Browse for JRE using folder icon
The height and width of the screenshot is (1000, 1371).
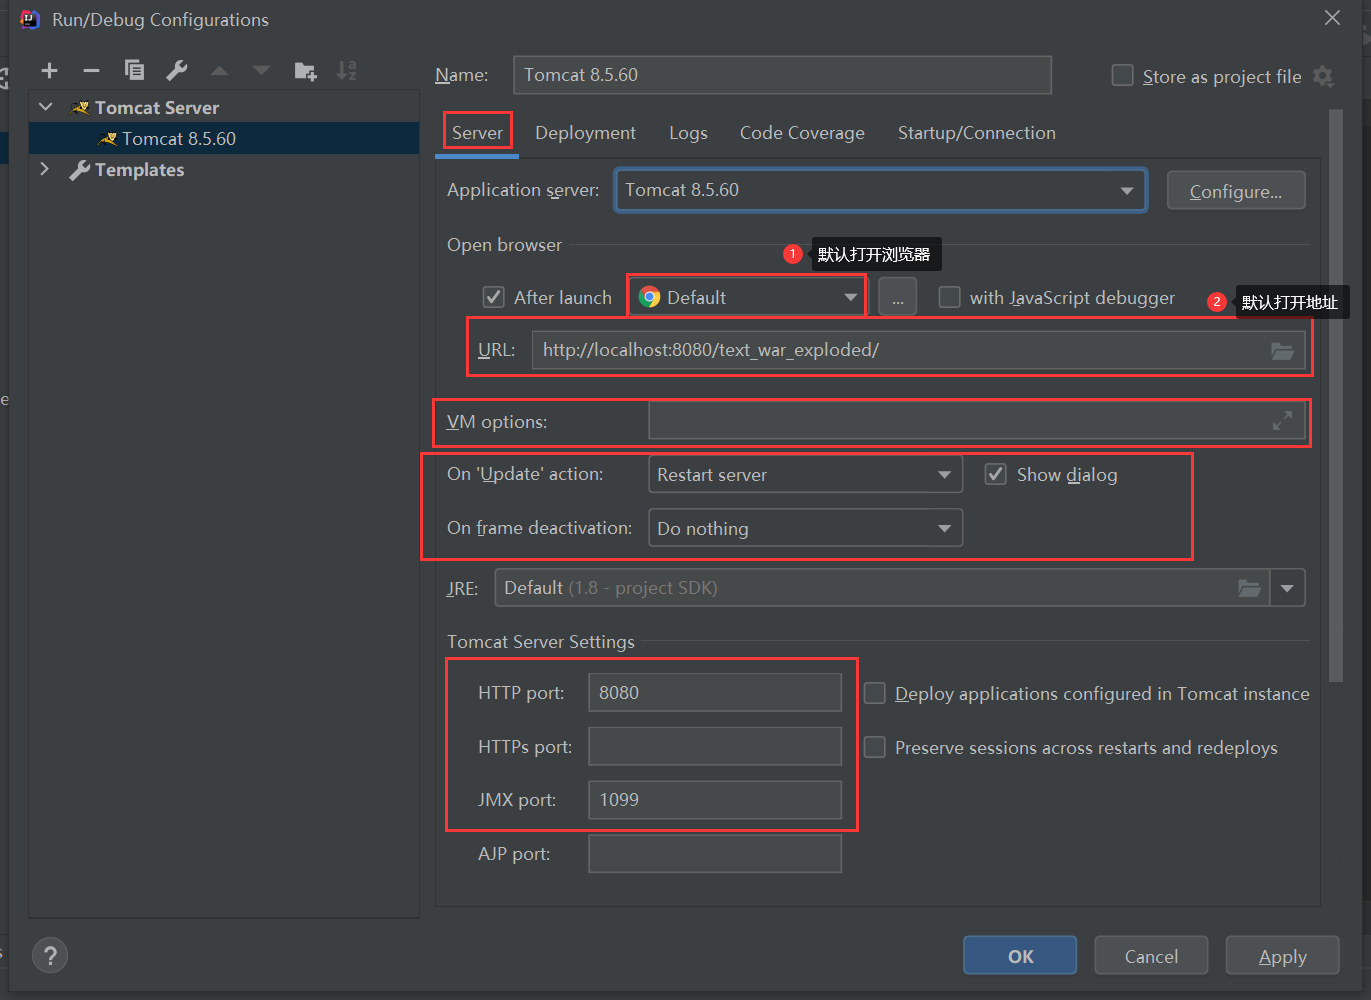[x=1249, y=588]
